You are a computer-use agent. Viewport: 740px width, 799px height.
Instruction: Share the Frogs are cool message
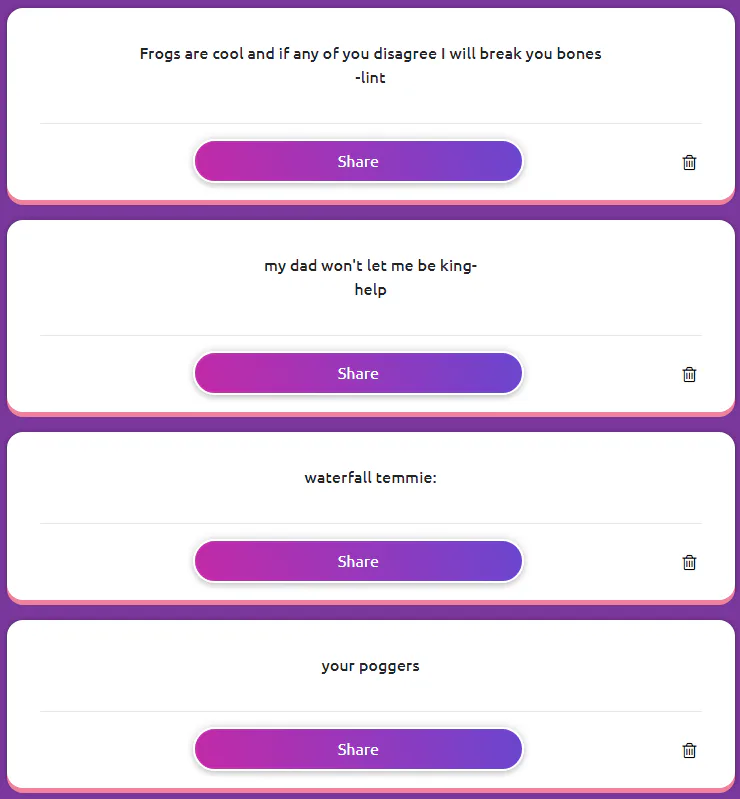[358, 162]
